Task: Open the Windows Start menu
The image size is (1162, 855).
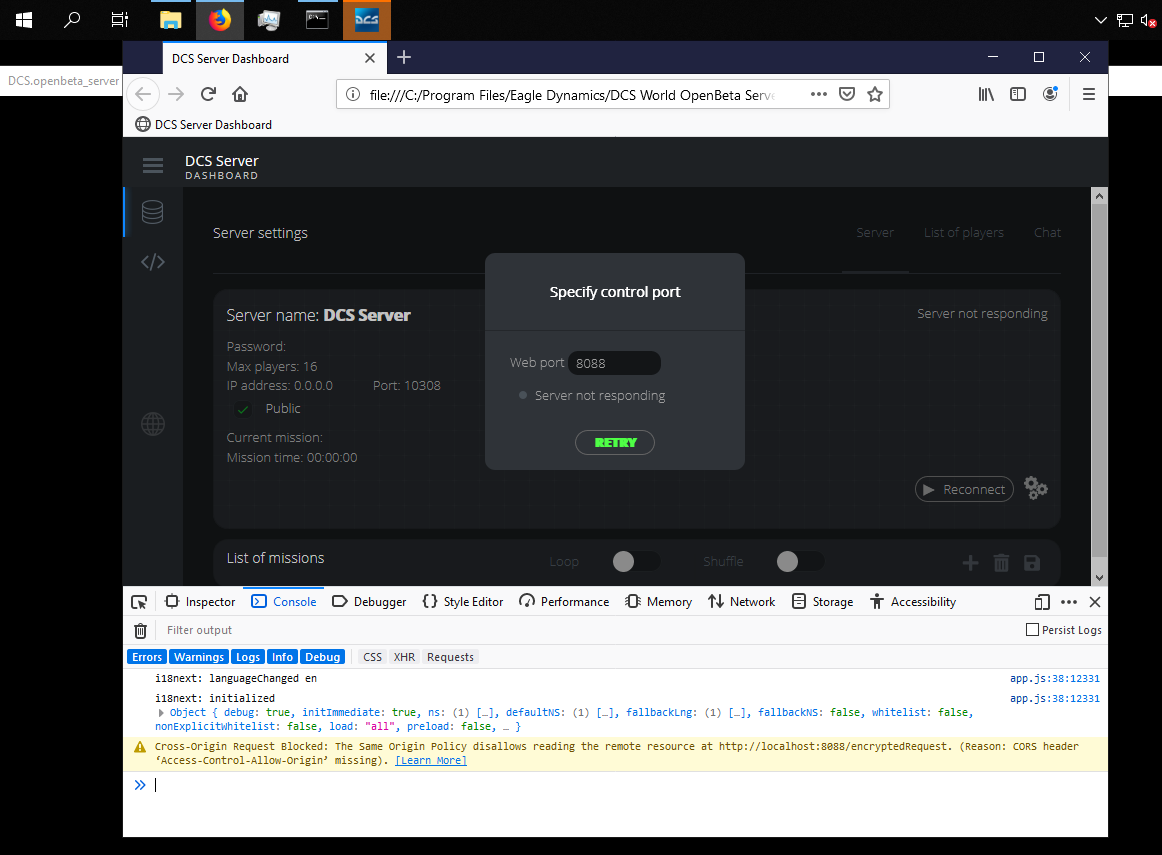Action: click(x=24, y=20)
